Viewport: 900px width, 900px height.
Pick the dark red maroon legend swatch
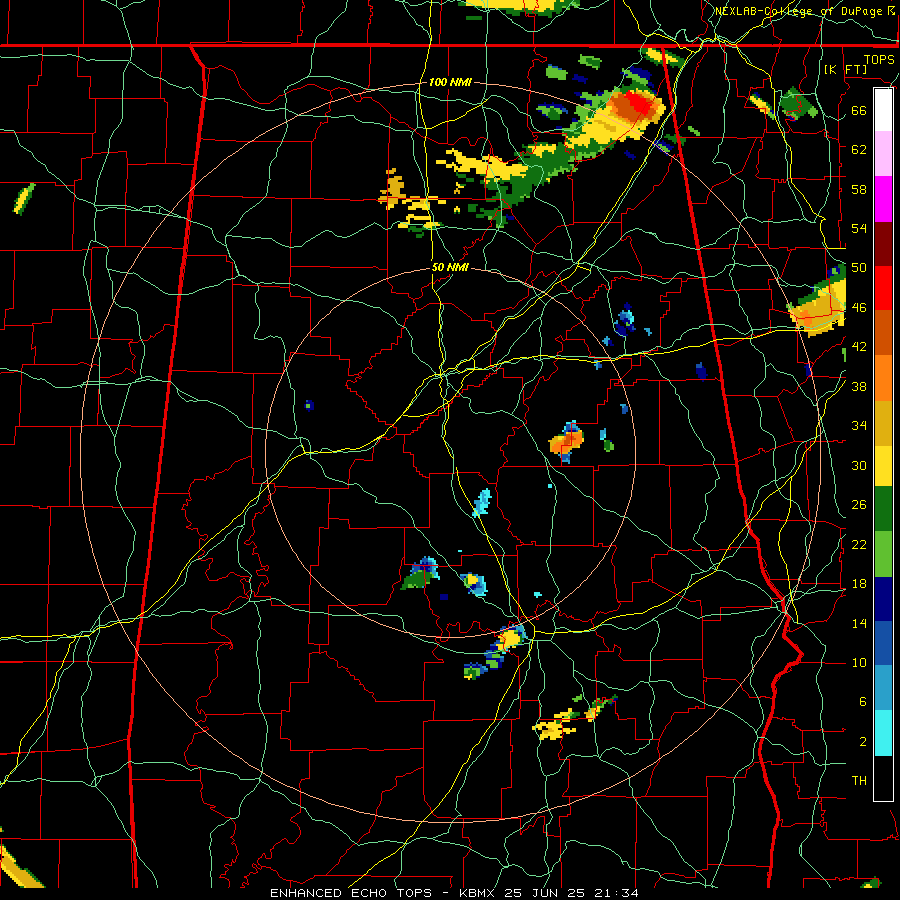click(x=883, y=244)
